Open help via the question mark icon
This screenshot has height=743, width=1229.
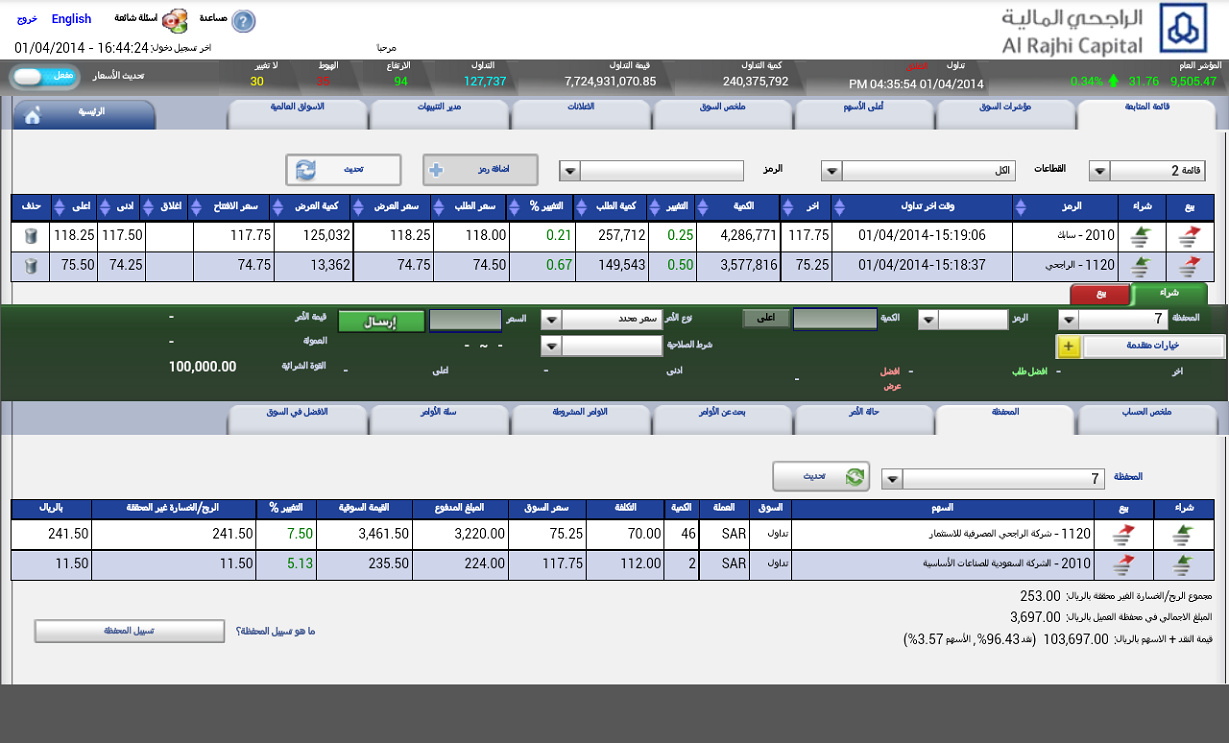pyautogui.click(x=243, y=21)
